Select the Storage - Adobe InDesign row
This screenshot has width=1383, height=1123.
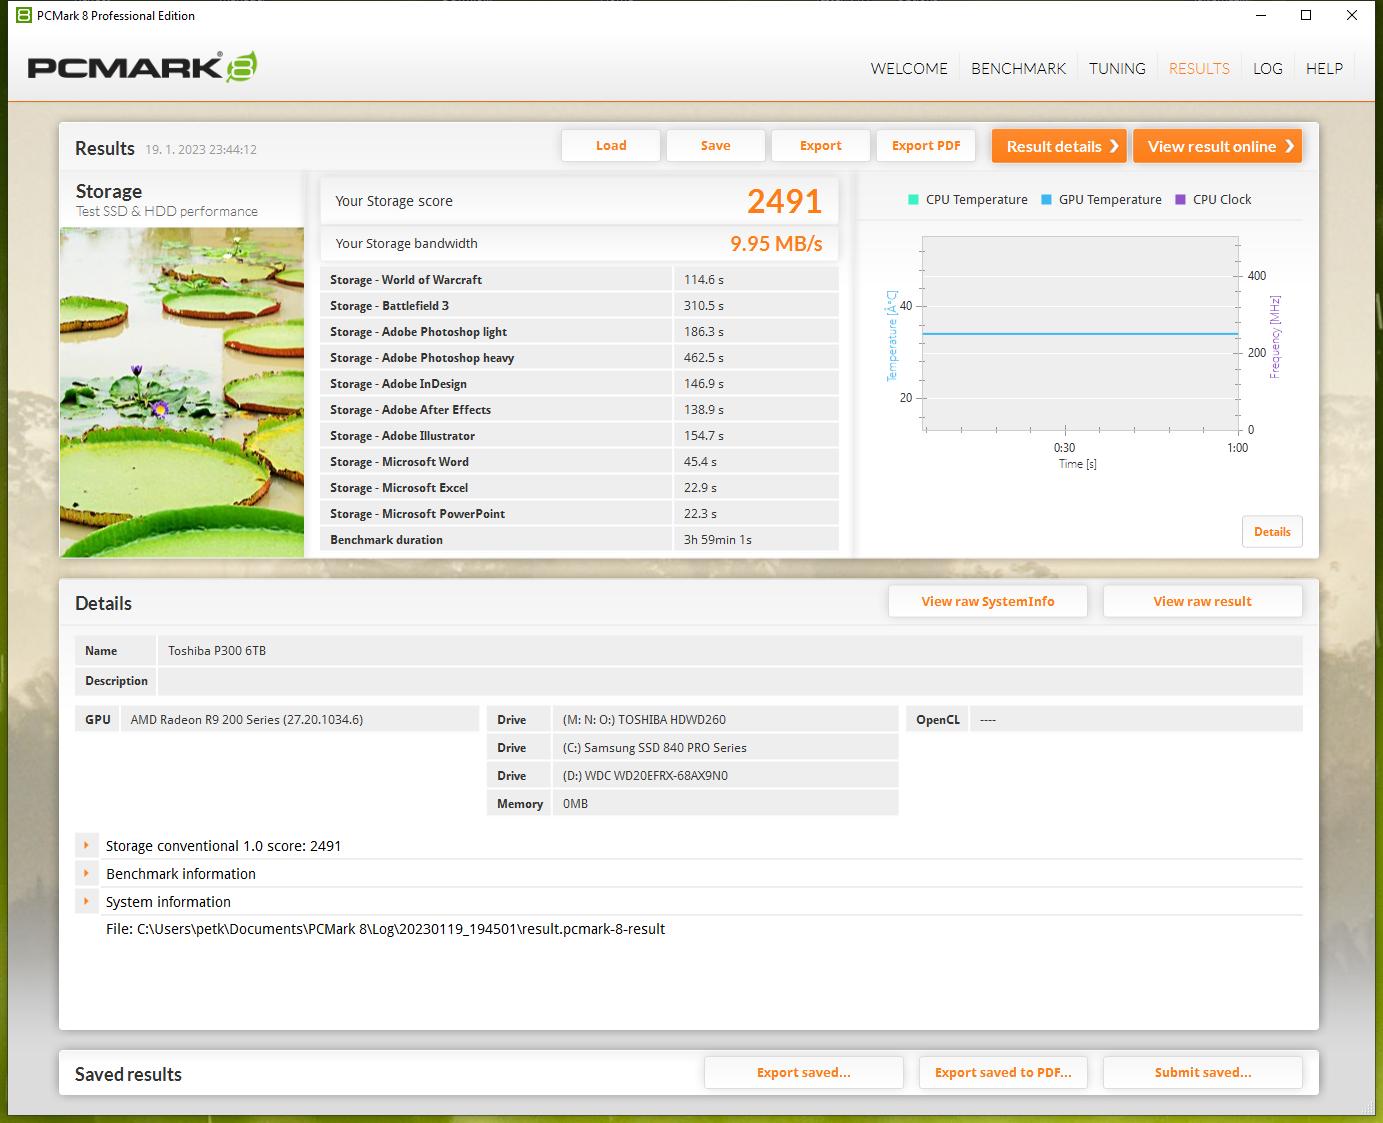coord(579,384)
